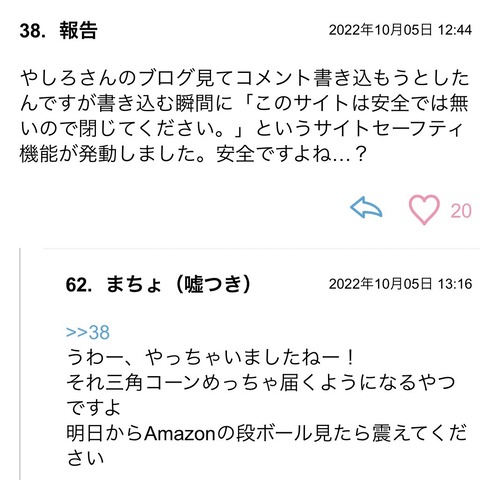Click the text 安全ですよね…？
This screenshot has height=480, width=480.
tap(292, 154)
